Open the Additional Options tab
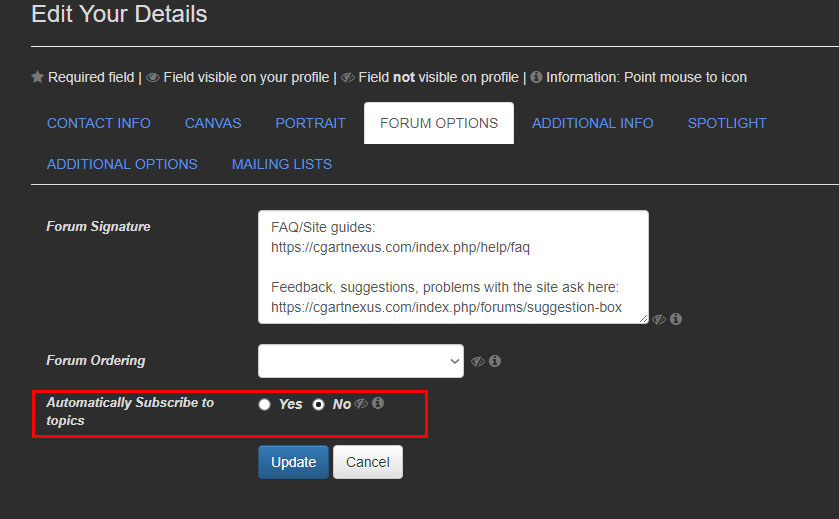This screenshot has height=519, width=839. [122, 164]
